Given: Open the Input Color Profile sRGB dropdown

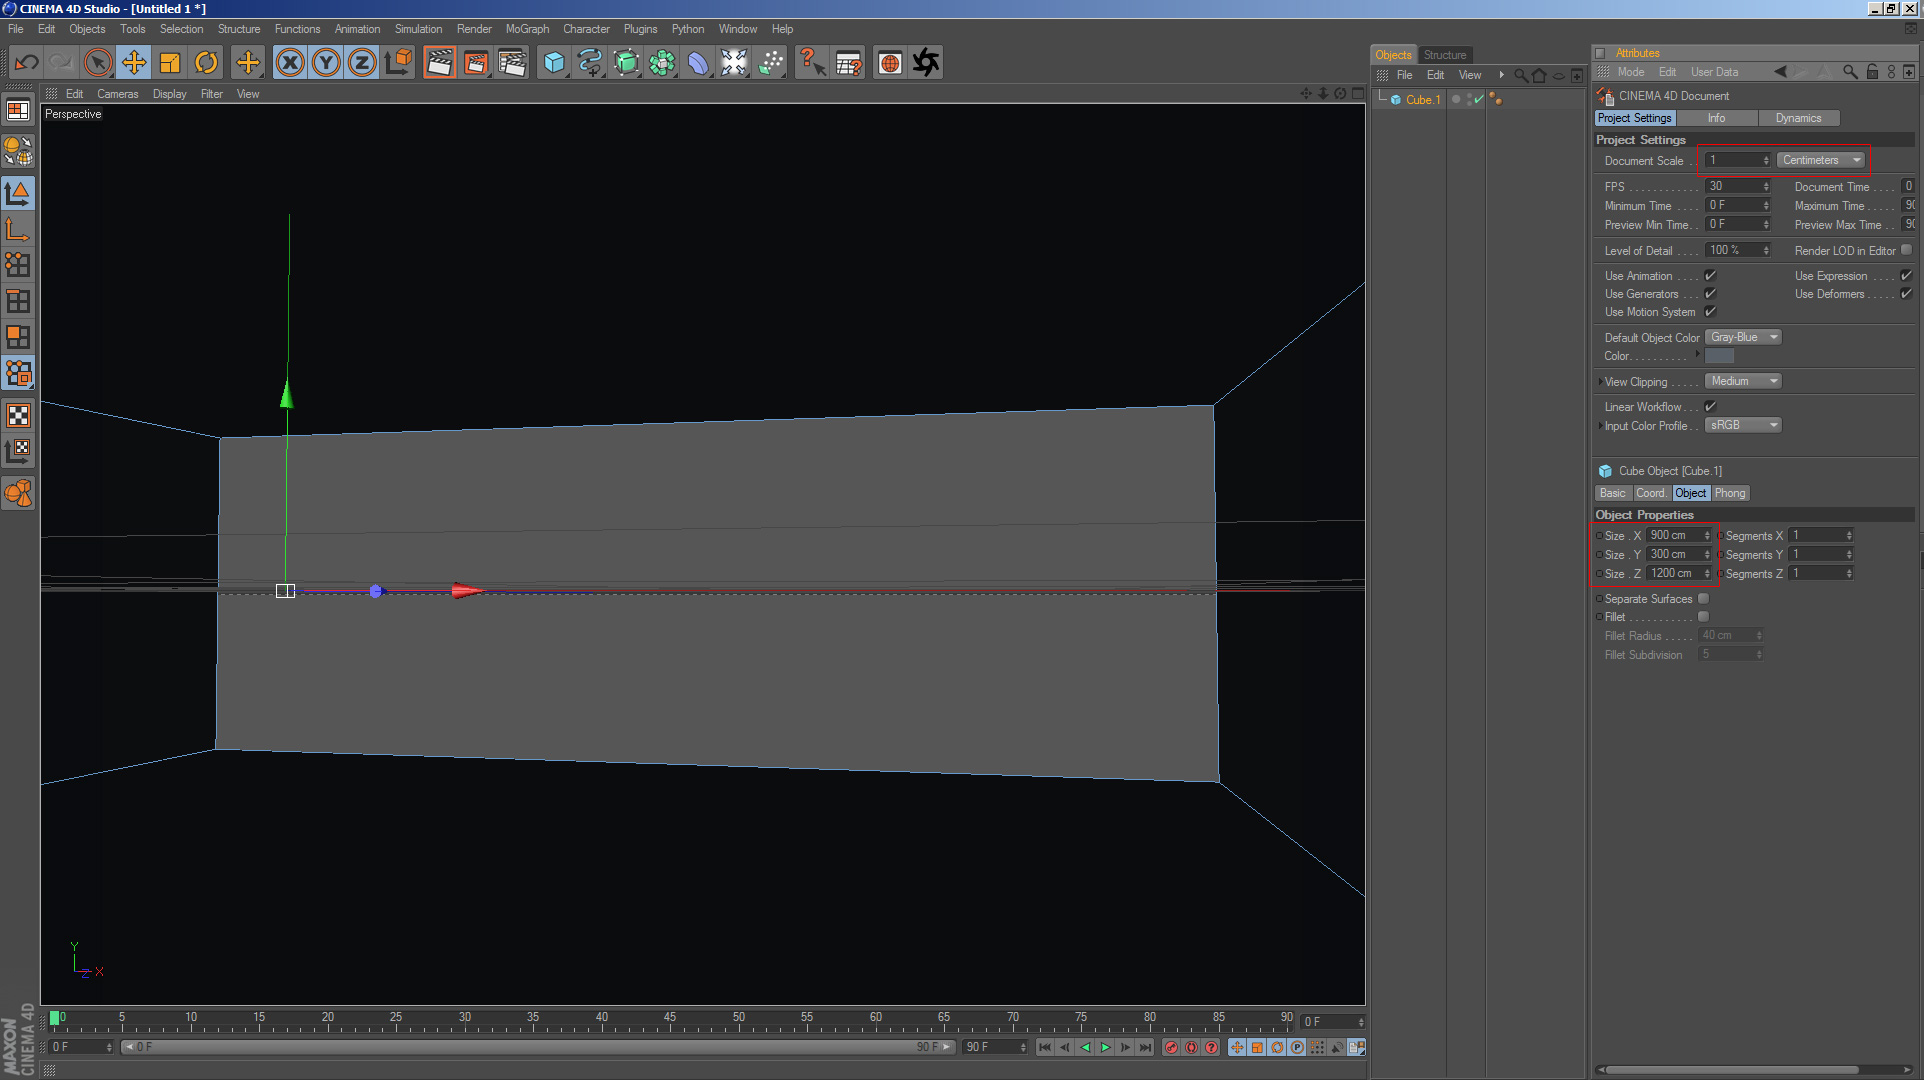Looking at the screenshot, I should (1743, 425).
